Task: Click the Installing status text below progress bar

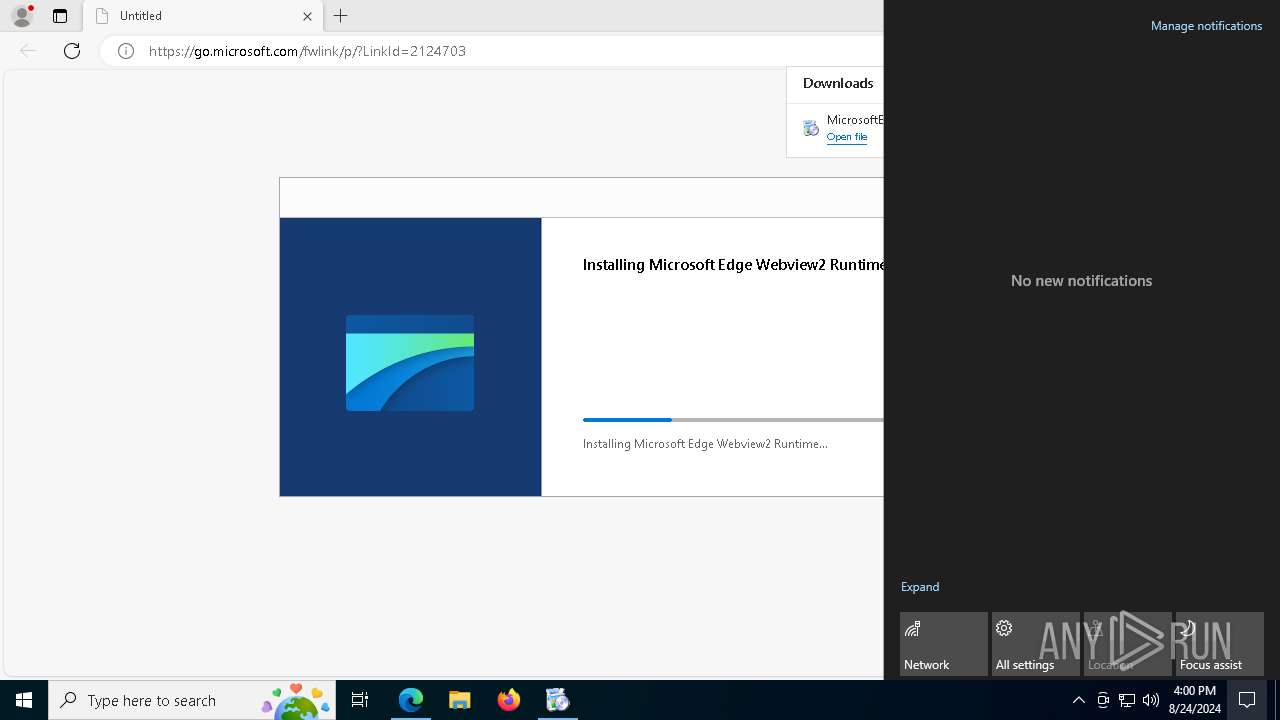Action: 705,444
